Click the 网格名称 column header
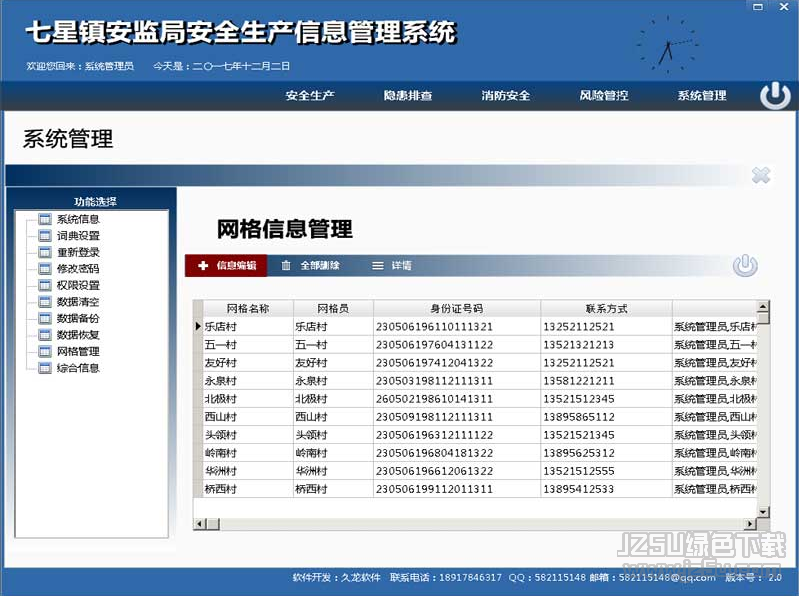 [248, 308]
